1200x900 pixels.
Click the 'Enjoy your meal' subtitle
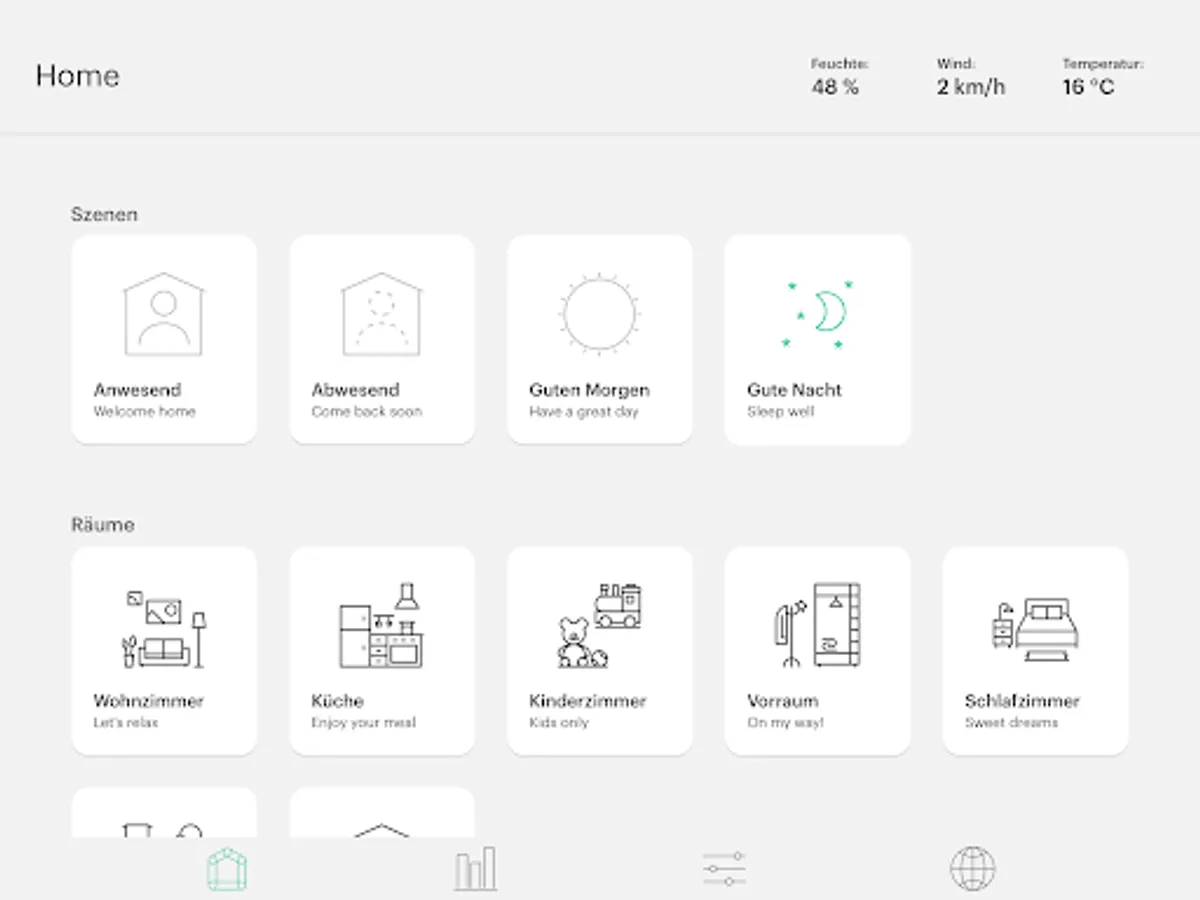click(363, 723)
